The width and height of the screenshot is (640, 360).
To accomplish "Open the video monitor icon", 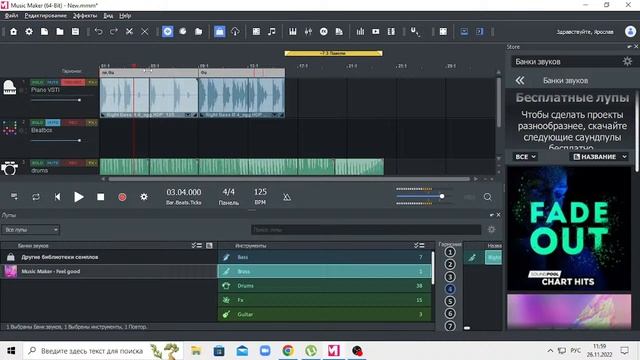I will pos(376,31).
